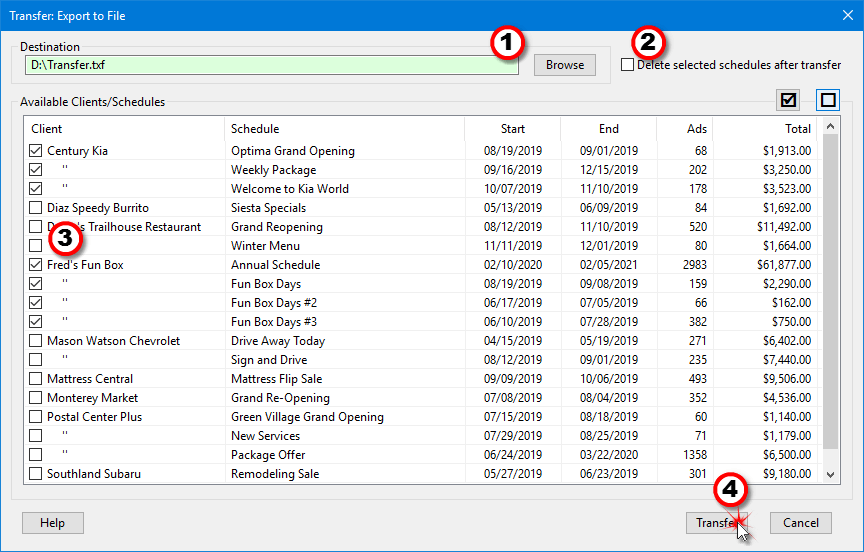Viewport: 864px width, 552px height.
Task: Select the 'Green Village Grand Opening' text
Action: [x=307, y=417]
